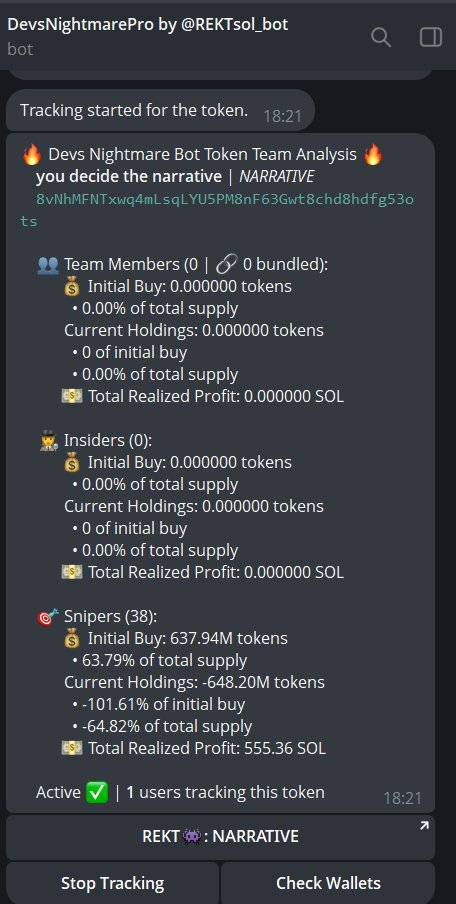Select the 'Tracking started for the token.' message

point(160,110)
